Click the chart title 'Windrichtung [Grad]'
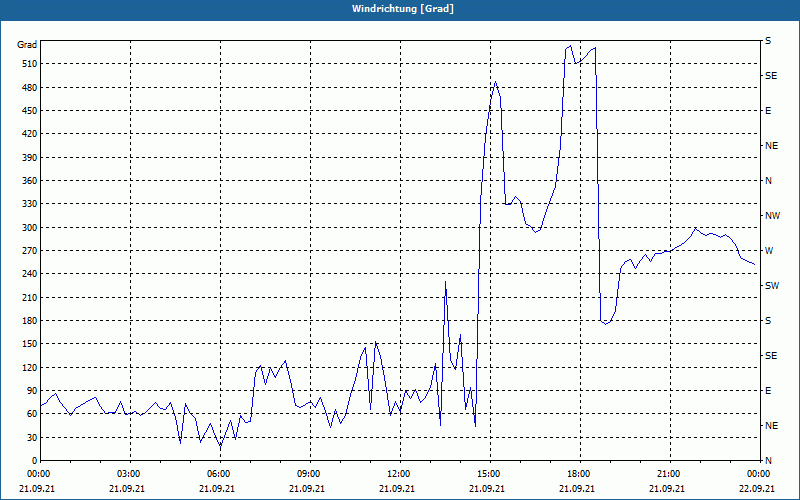 pos(403,9)
